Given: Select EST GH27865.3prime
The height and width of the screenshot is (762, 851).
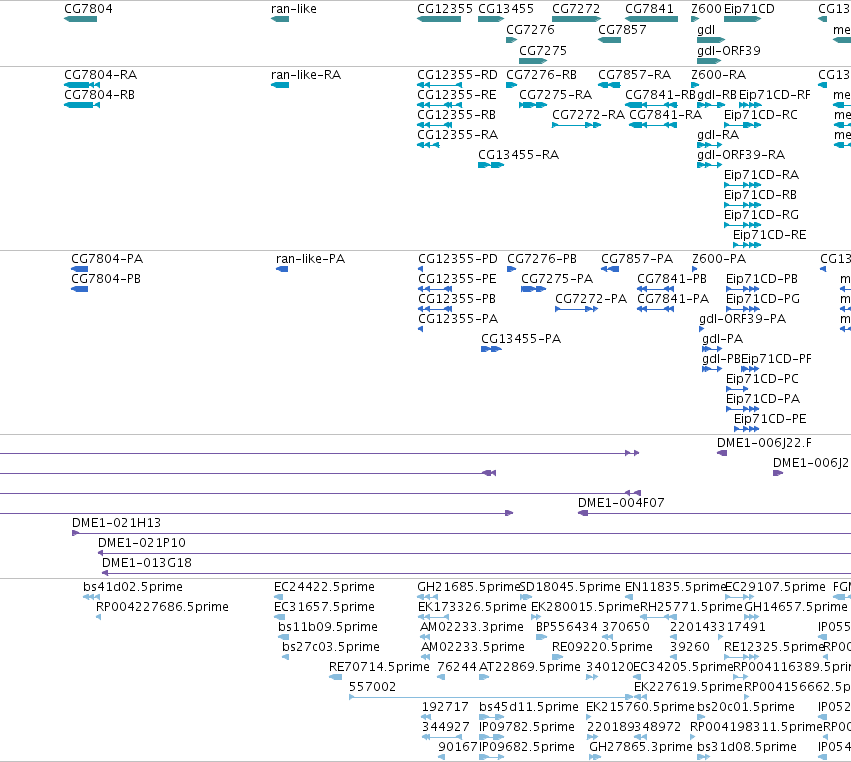Looking at the screenshot, I should click(x=640, y=747).
